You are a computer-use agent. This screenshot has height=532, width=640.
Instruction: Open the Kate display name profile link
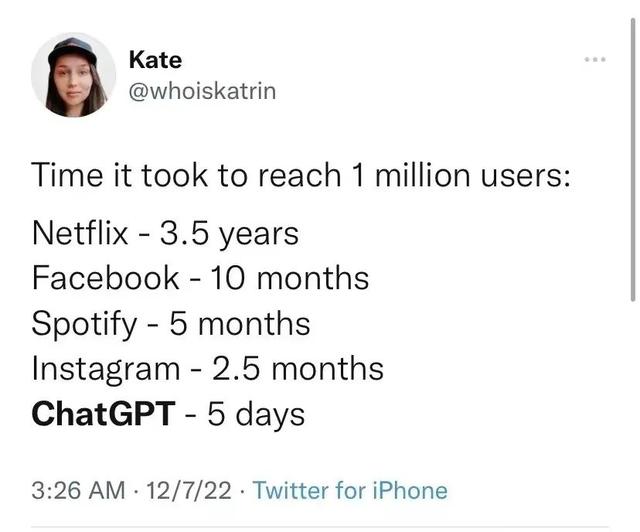155,60
